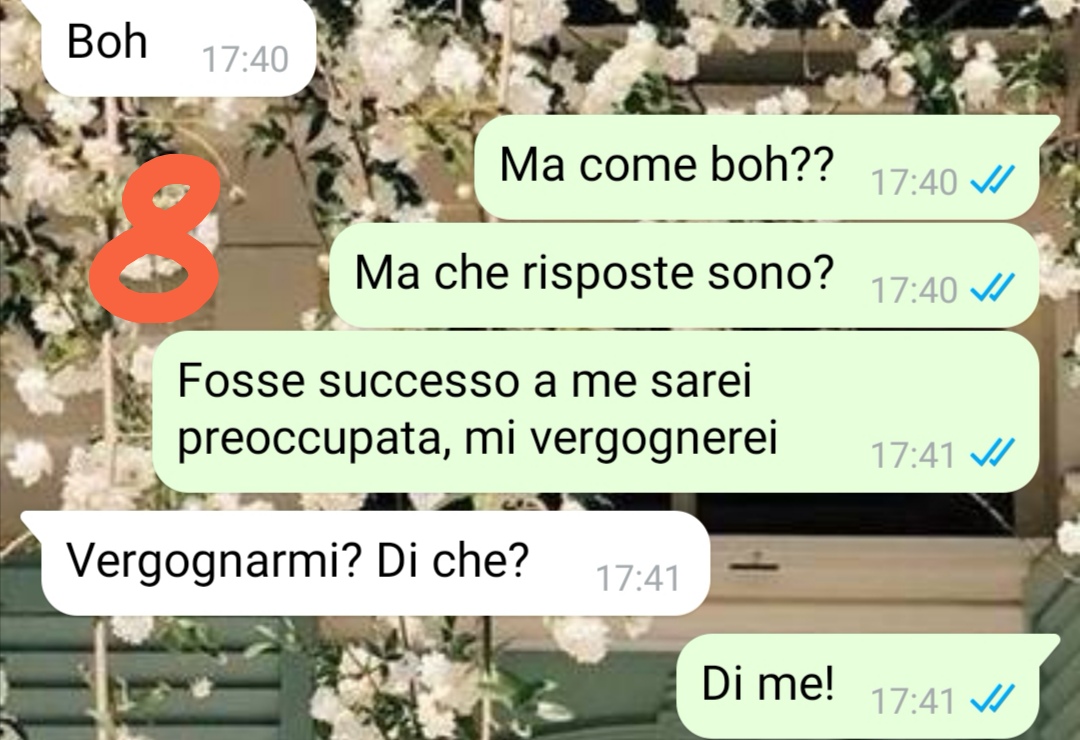Click blue double check on "Ma che risposte sono?"
The image size is (1080, 740).
point(992,289)
